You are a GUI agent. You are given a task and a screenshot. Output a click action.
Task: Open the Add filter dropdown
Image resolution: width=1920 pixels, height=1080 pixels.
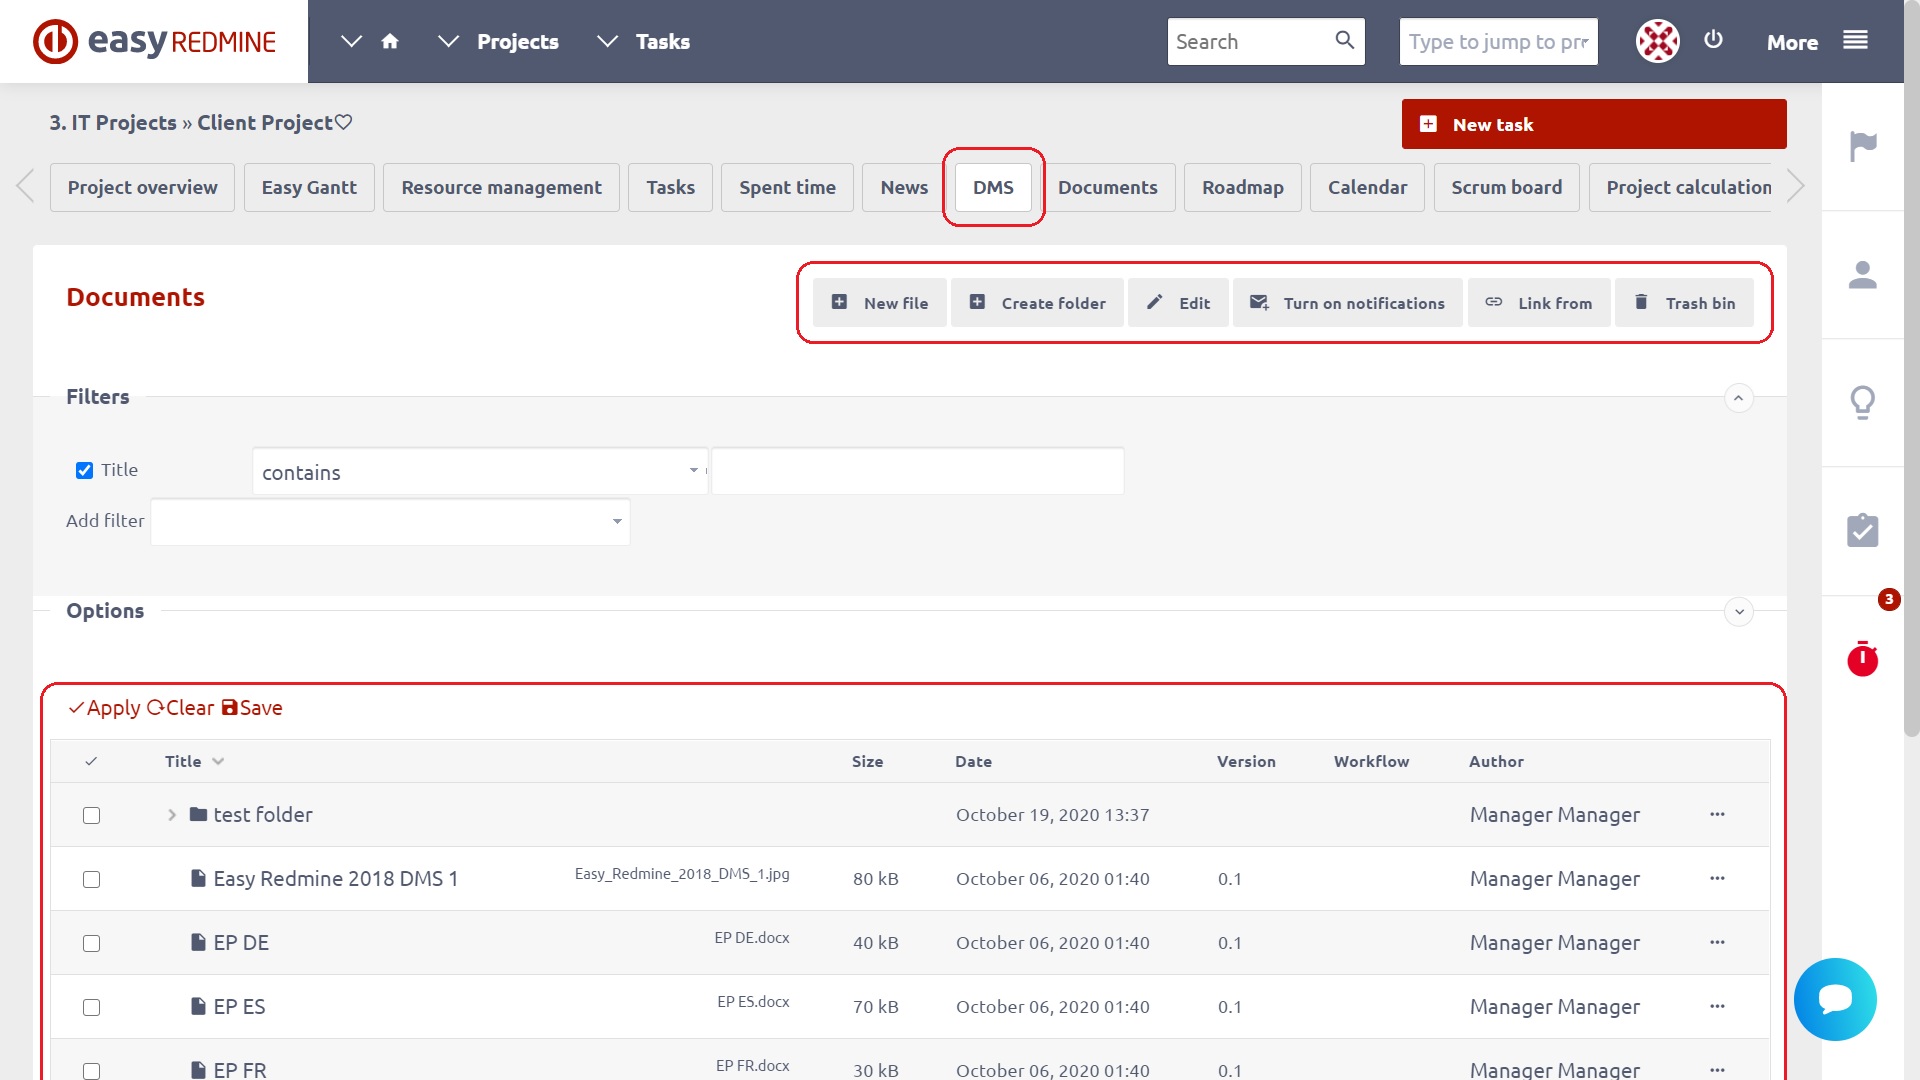[x=390, y=521]
